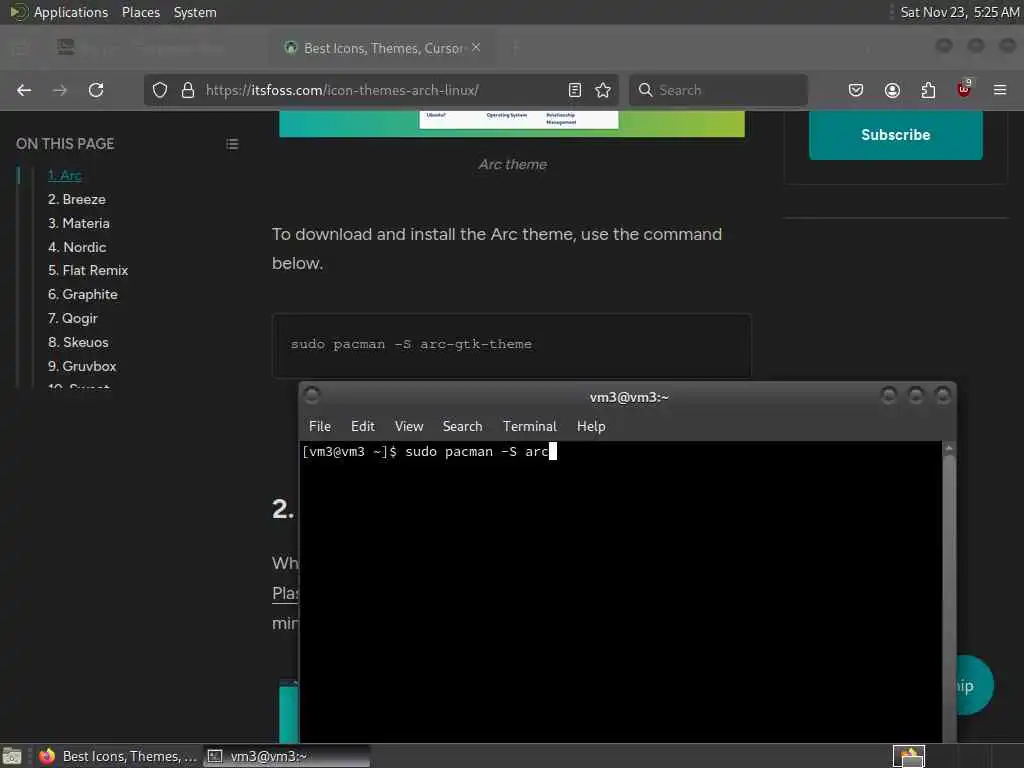Viewport: 1024px width, 768px height.
Task: Click the Firefox Search field
Action: tap(718, 90)
